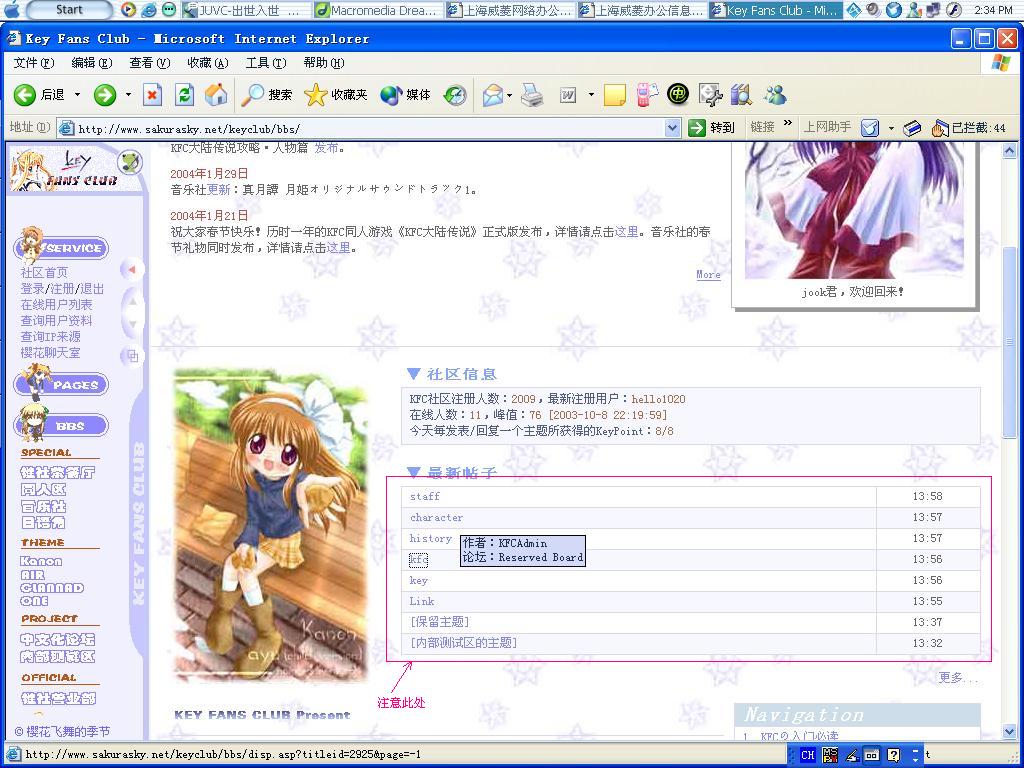Screen dimensions: 1024x768
Task: Click the BBS sidebar button
Action: point(61,426)
